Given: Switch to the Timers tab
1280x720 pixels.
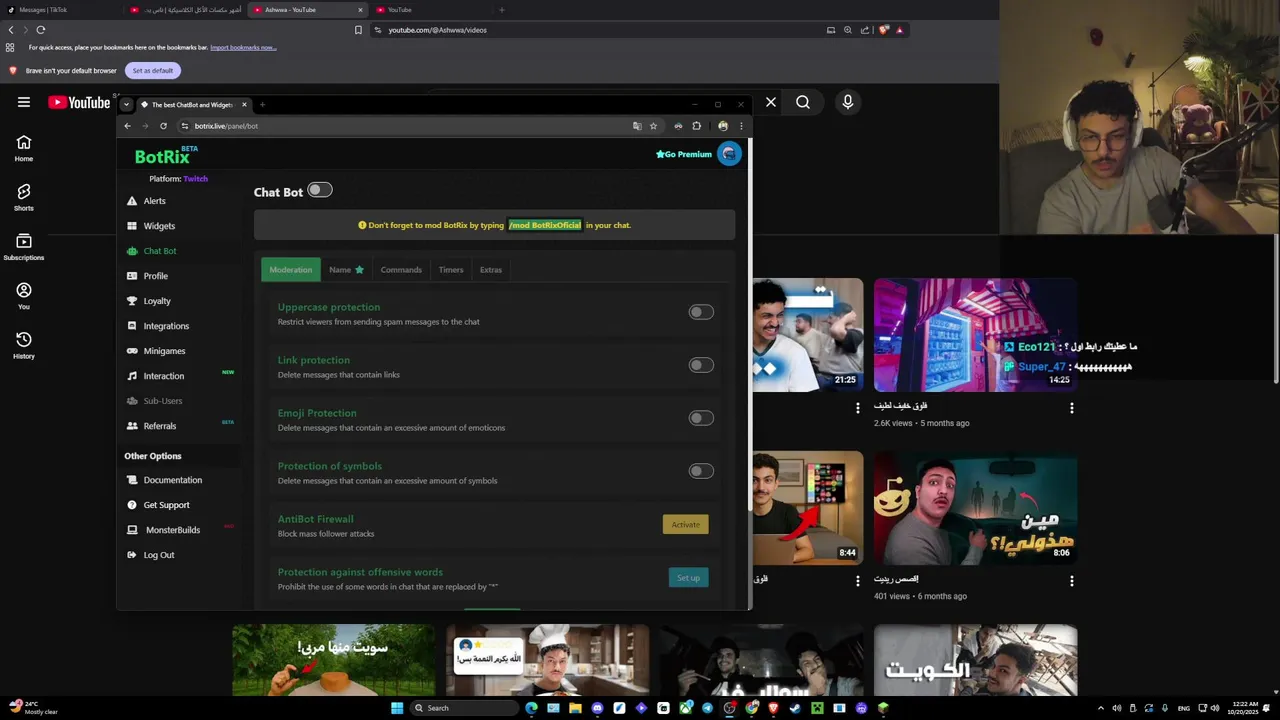Looking at the screenshot, I should 451,270.
